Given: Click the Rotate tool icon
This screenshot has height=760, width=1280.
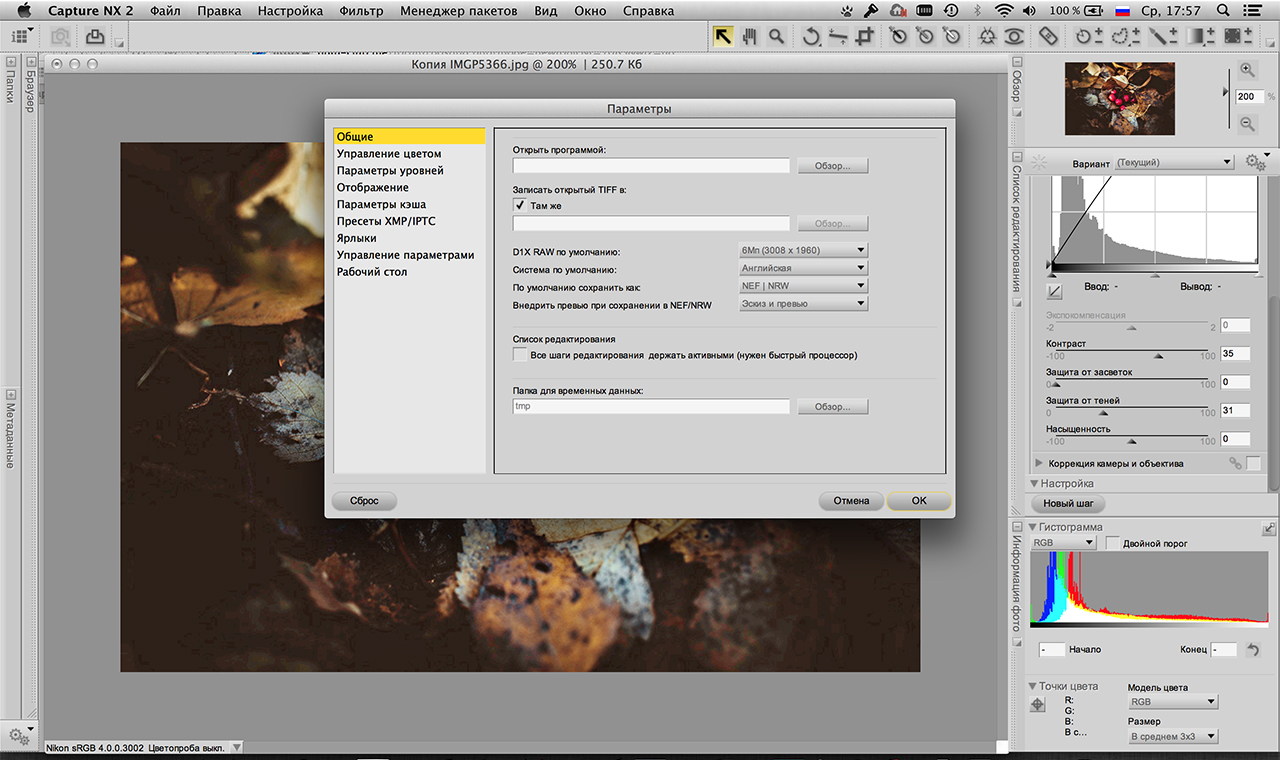Looking at the screenshot, I should pyautogui.click(x=812, y=36).
